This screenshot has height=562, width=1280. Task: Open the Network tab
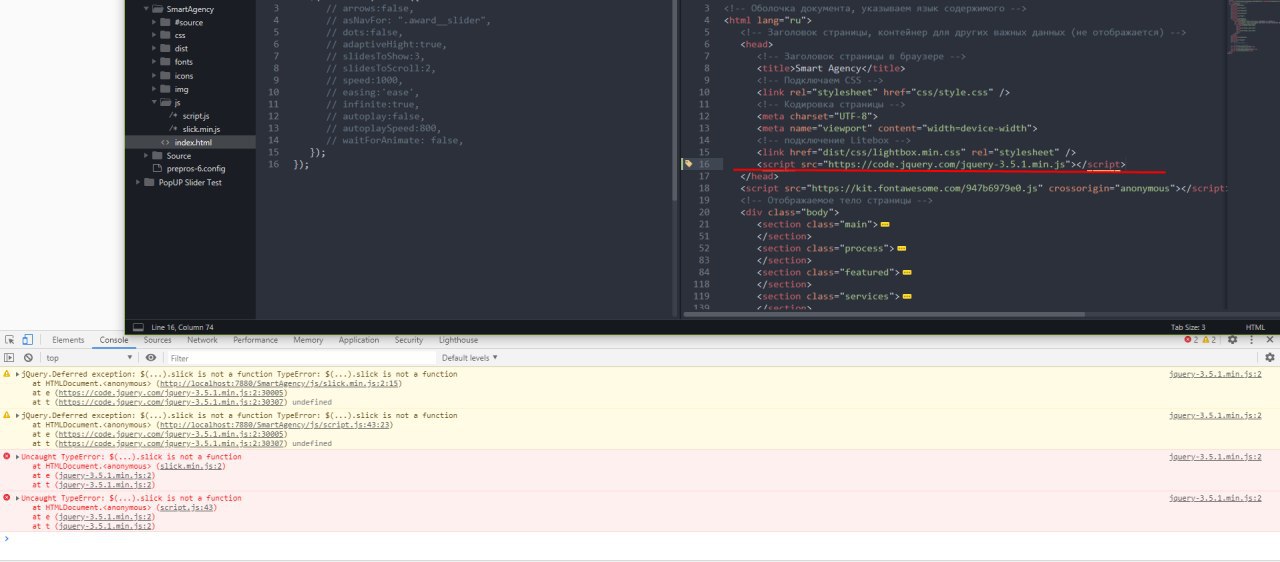click(x=202, y=340)
